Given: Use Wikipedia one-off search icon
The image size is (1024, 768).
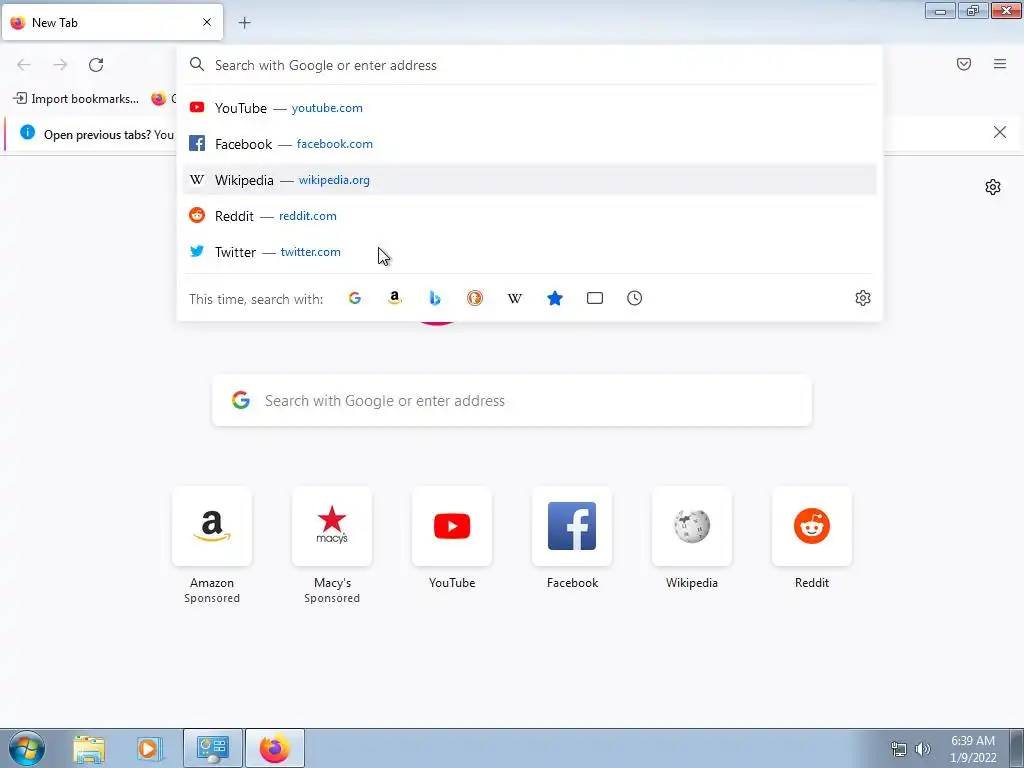Looking at the screenshot, I should [515, 298].
